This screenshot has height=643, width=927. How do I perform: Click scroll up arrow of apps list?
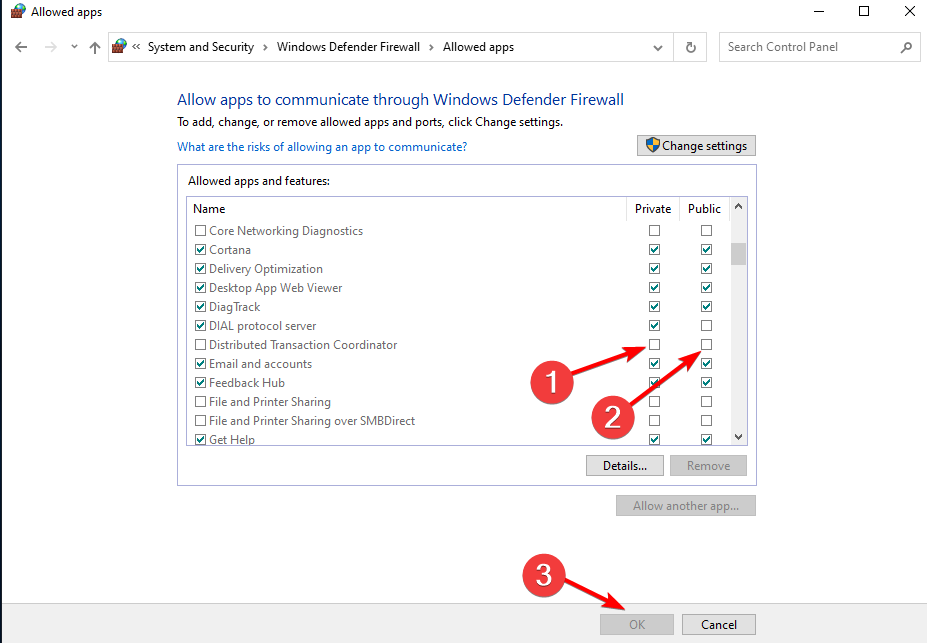pos(738,206)
